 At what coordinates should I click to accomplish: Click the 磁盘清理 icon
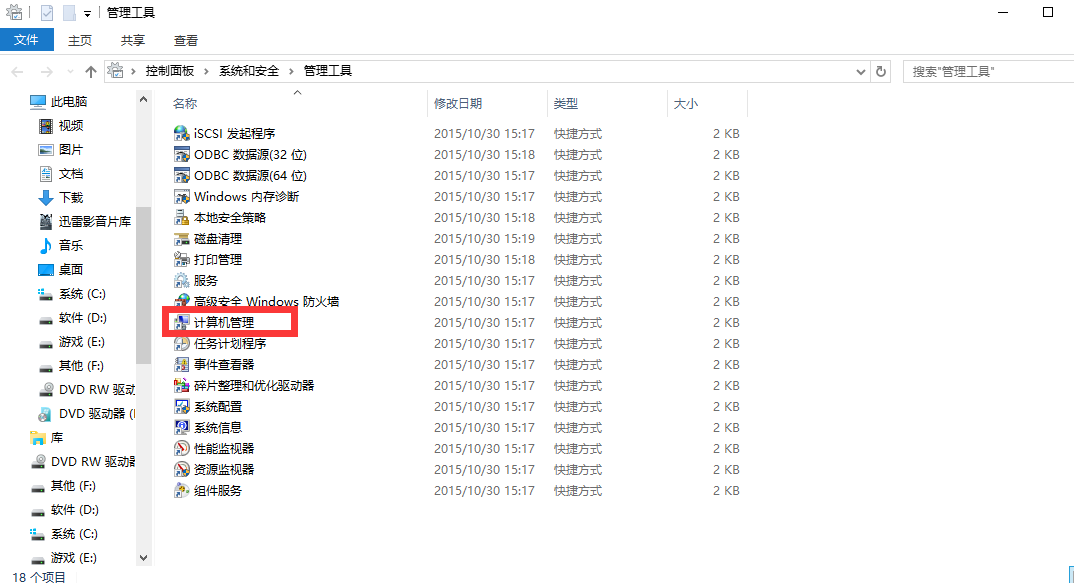[182, 238]
